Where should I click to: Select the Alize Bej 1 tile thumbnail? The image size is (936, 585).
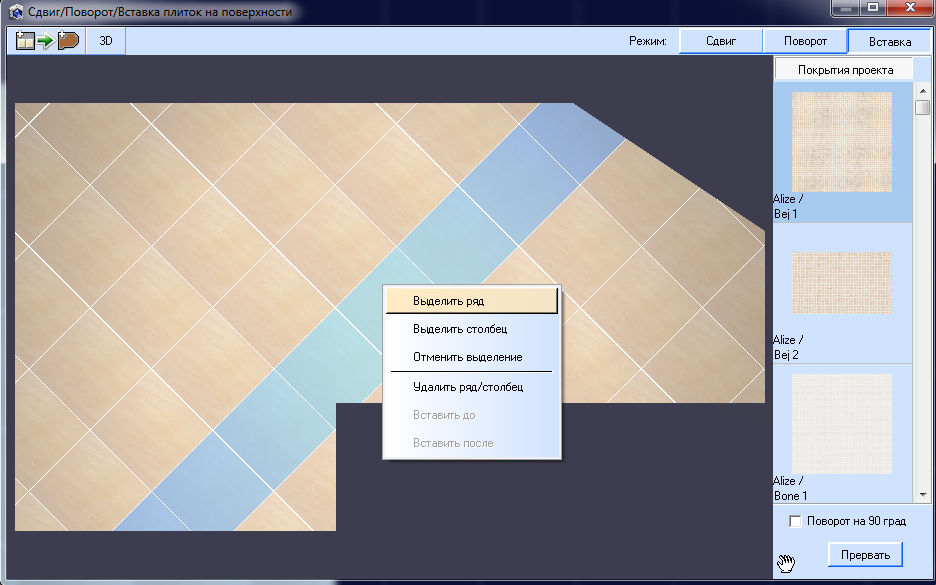pyautogui.click(x=841, y=141)
